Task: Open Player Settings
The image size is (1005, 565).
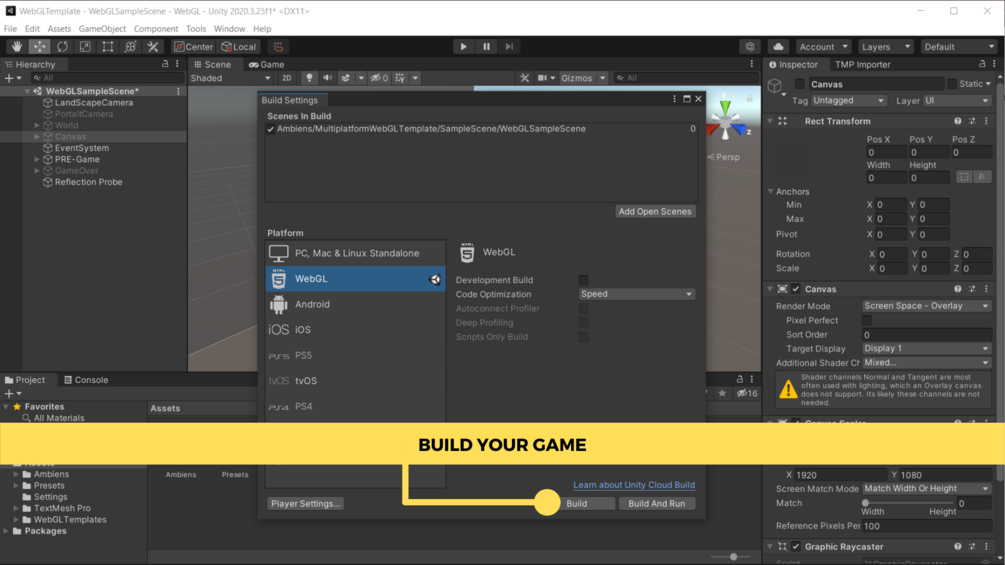Action: coord(305,504)
